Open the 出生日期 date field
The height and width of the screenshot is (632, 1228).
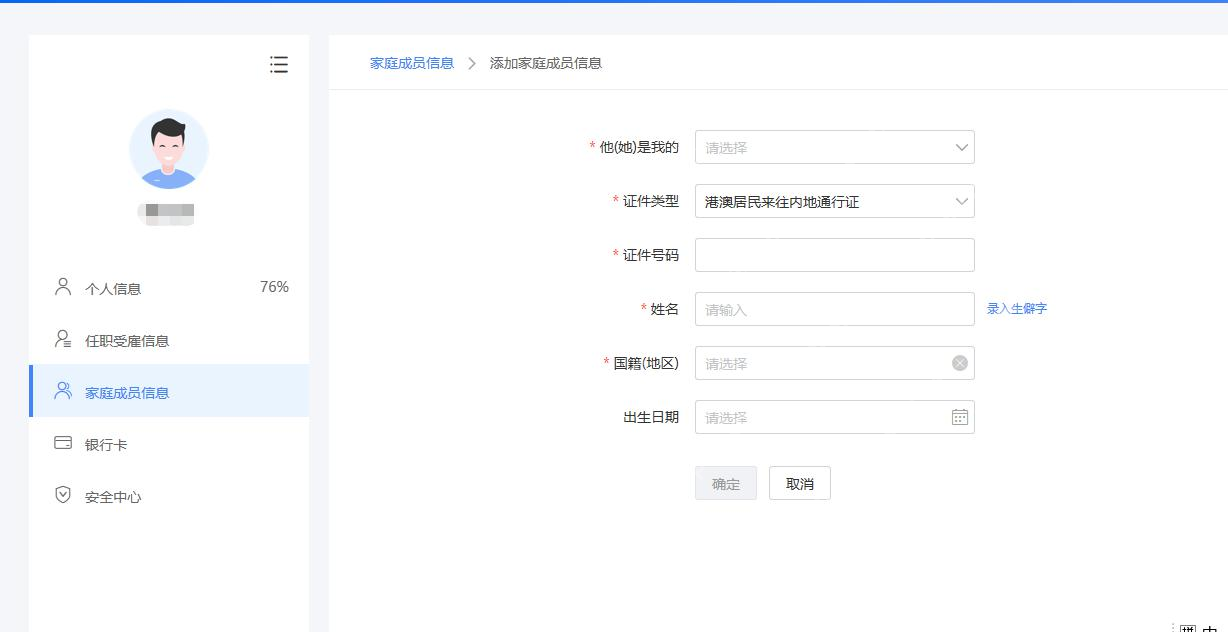[x=835, y=417]
